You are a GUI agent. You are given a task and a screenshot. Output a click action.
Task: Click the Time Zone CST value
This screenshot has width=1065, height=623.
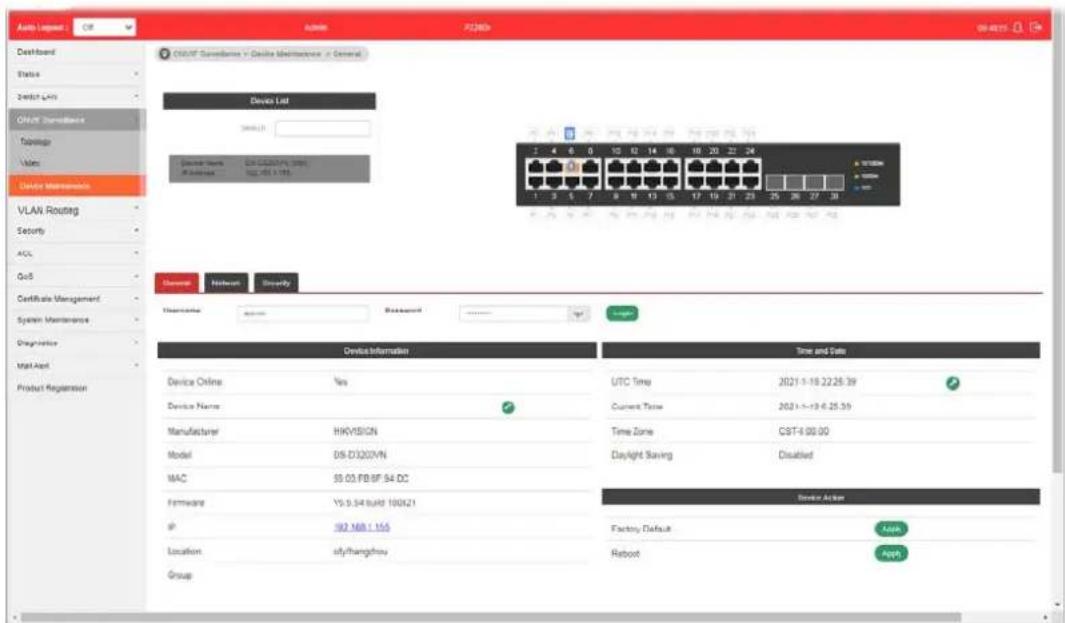click(x=804, y=431)
